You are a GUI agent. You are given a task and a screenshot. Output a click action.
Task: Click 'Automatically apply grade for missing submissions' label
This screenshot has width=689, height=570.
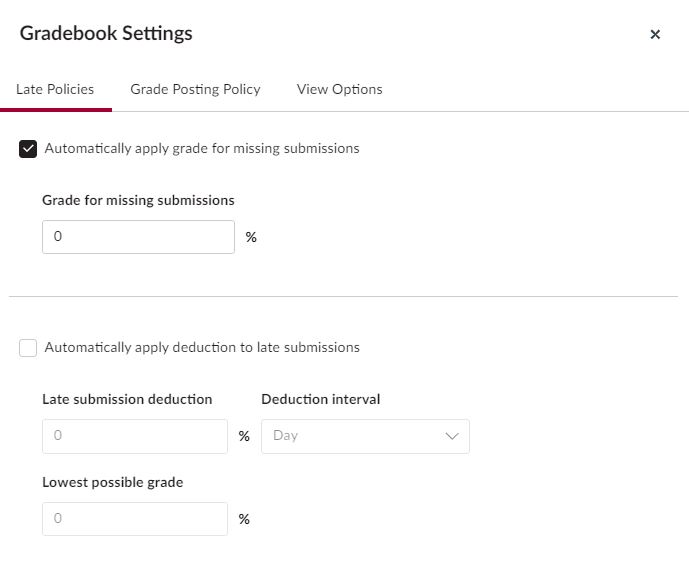point(202,149)
